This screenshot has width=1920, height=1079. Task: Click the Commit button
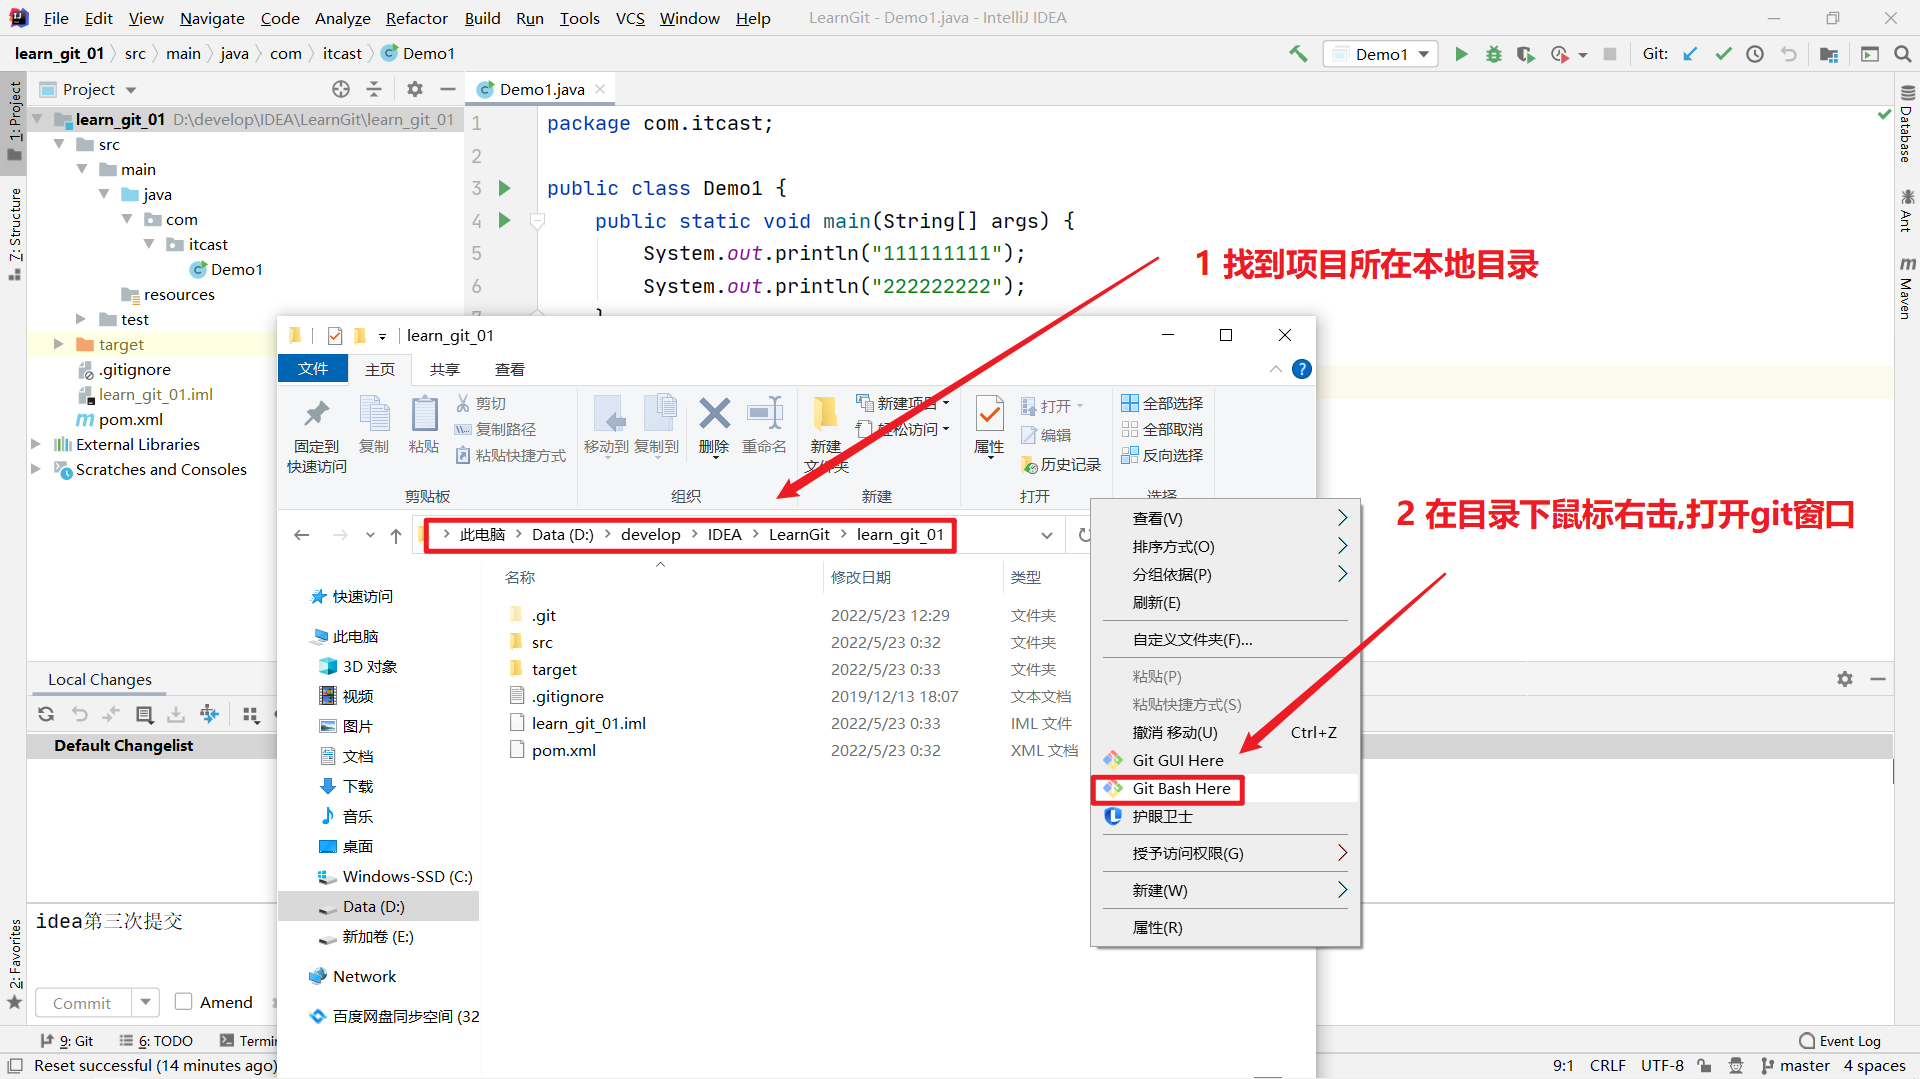(x=82, y=1002)
